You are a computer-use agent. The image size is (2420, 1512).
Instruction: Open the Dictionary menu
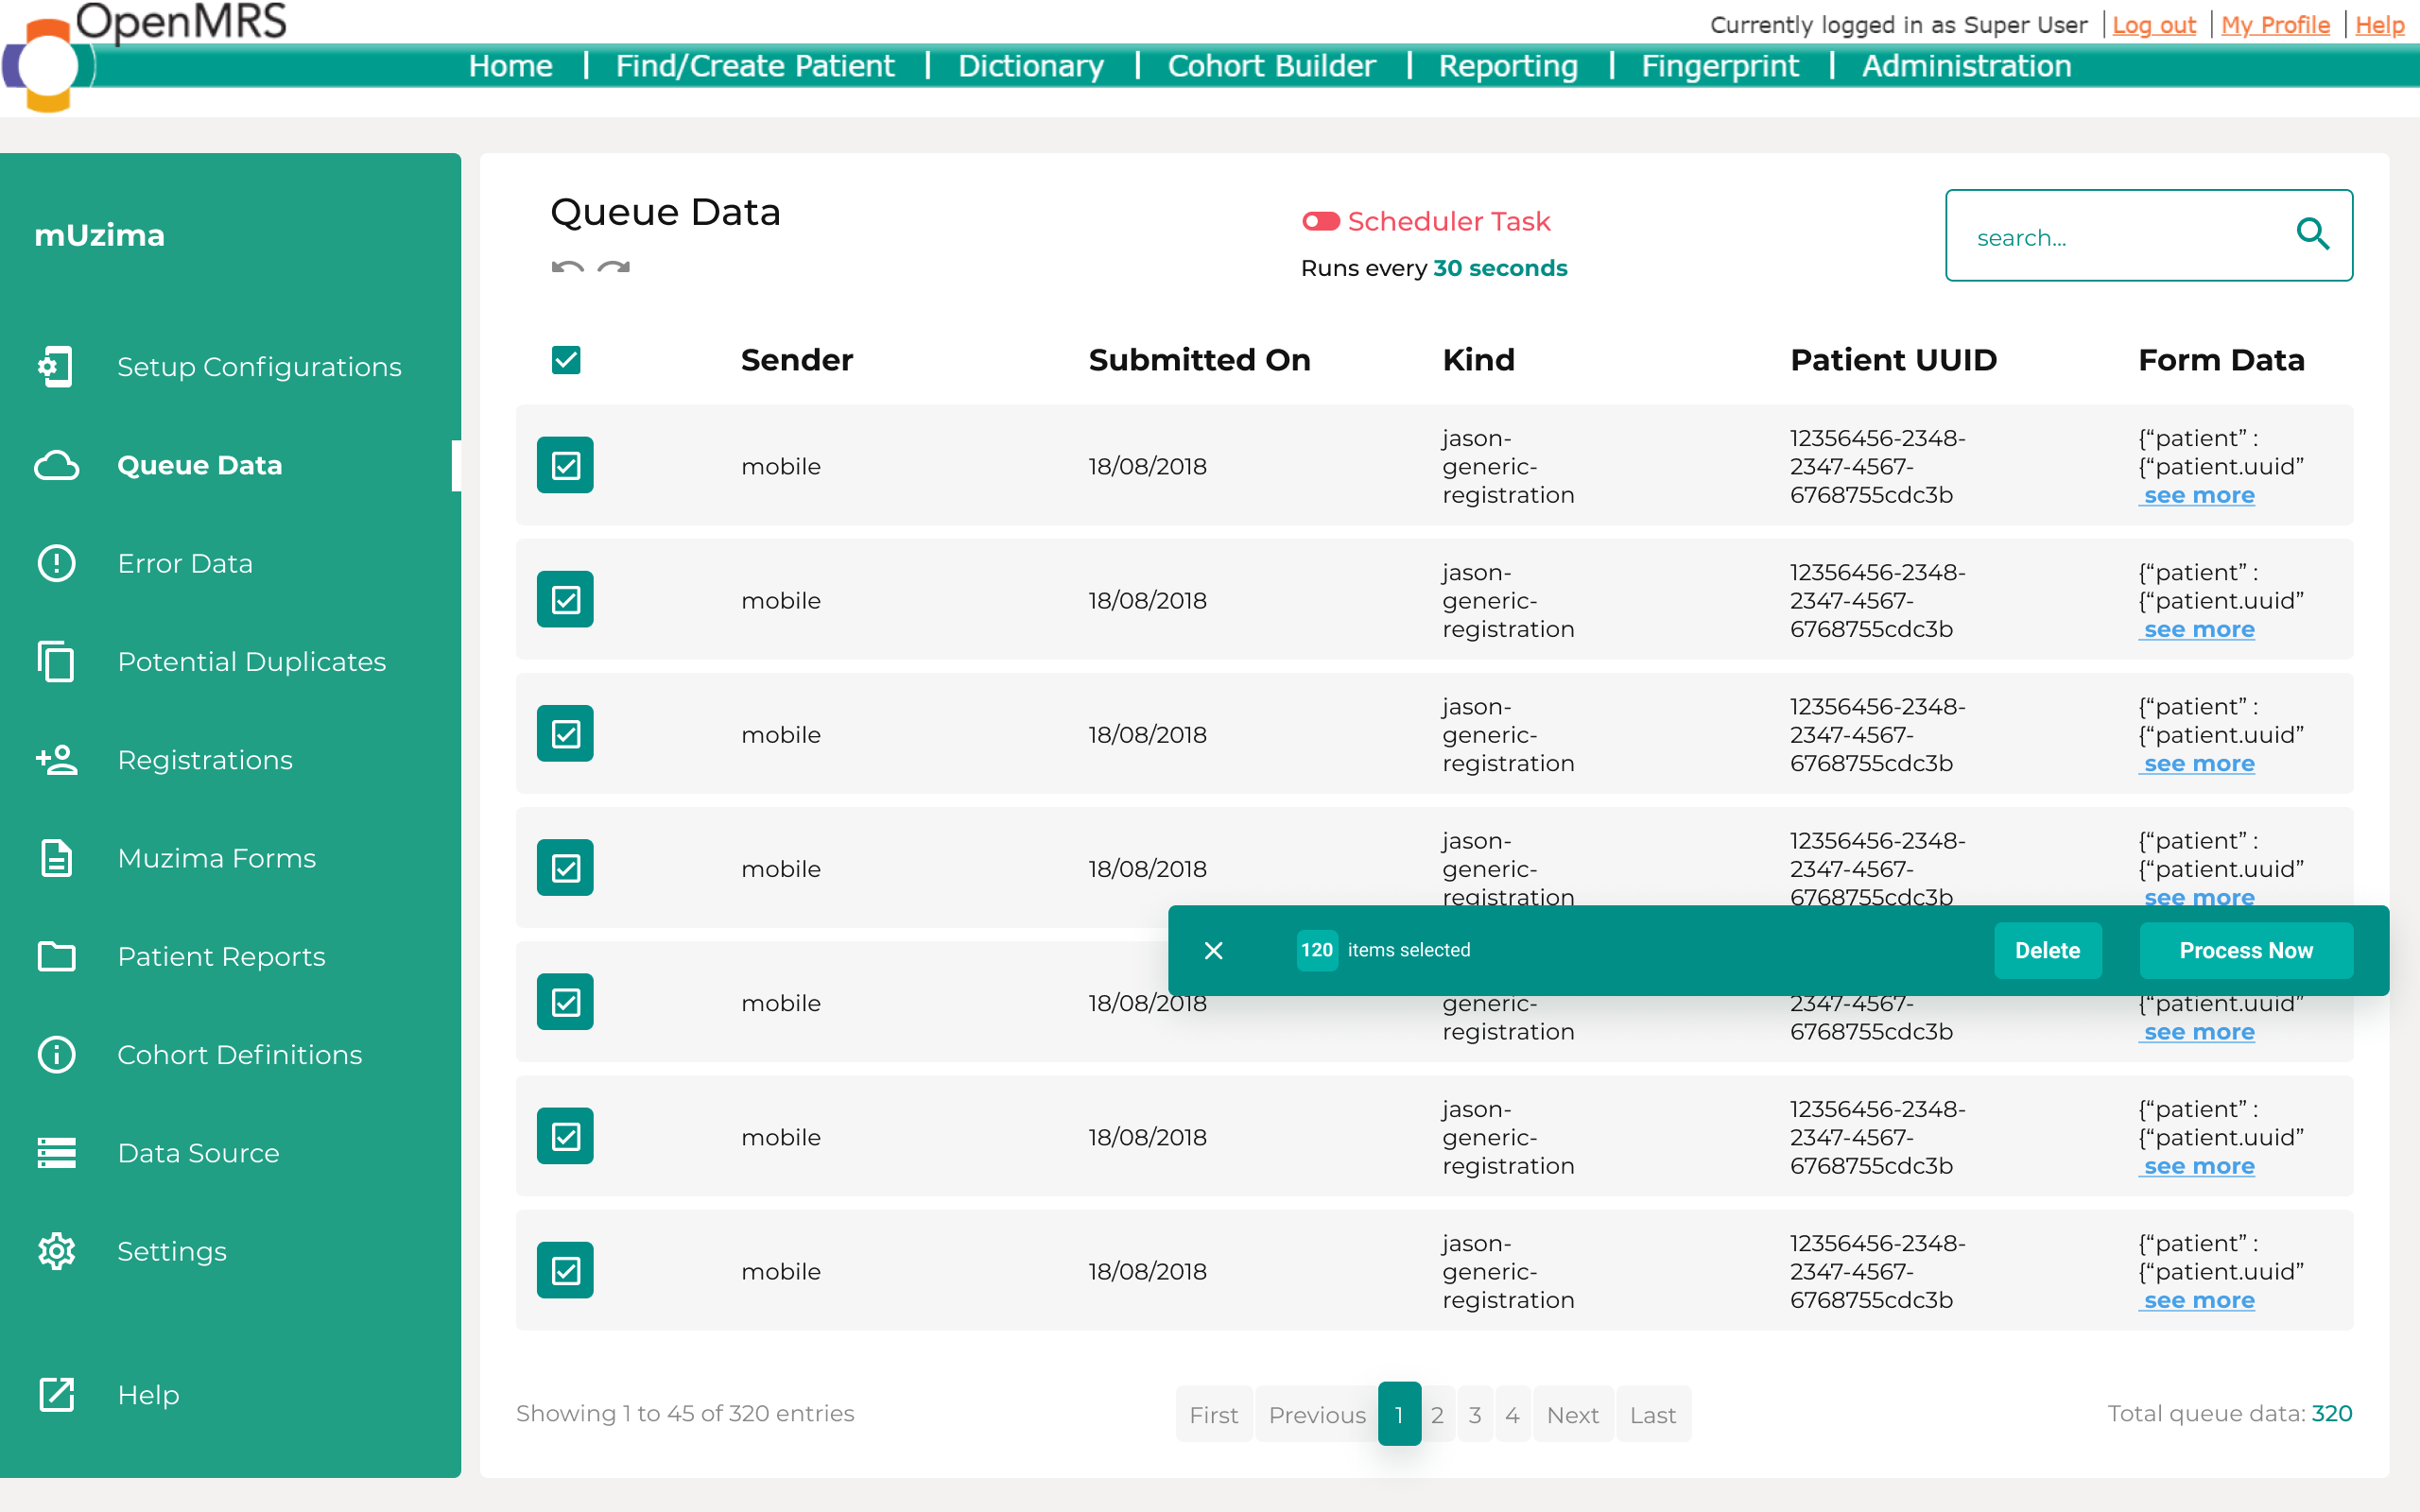click(x=1031, y=66)
